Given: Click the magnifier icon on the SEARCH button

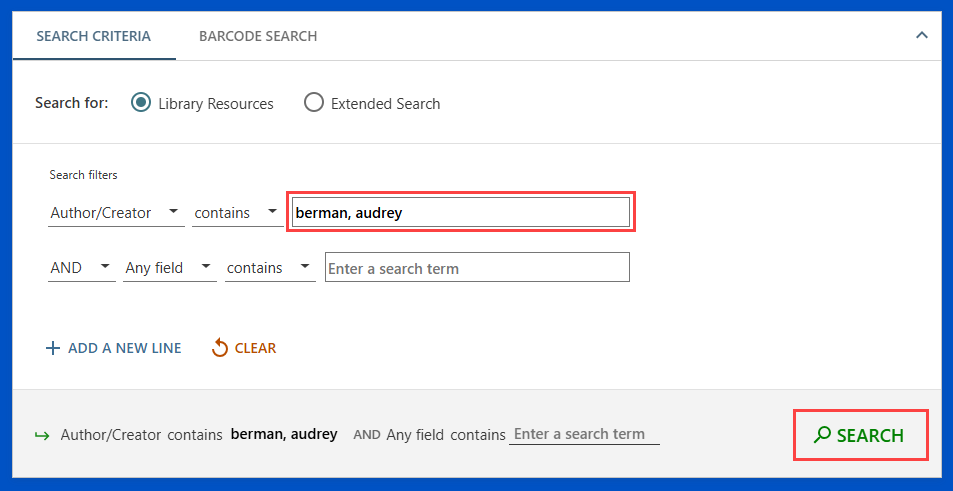Looking at the screenshot, I should coord(822,435).
